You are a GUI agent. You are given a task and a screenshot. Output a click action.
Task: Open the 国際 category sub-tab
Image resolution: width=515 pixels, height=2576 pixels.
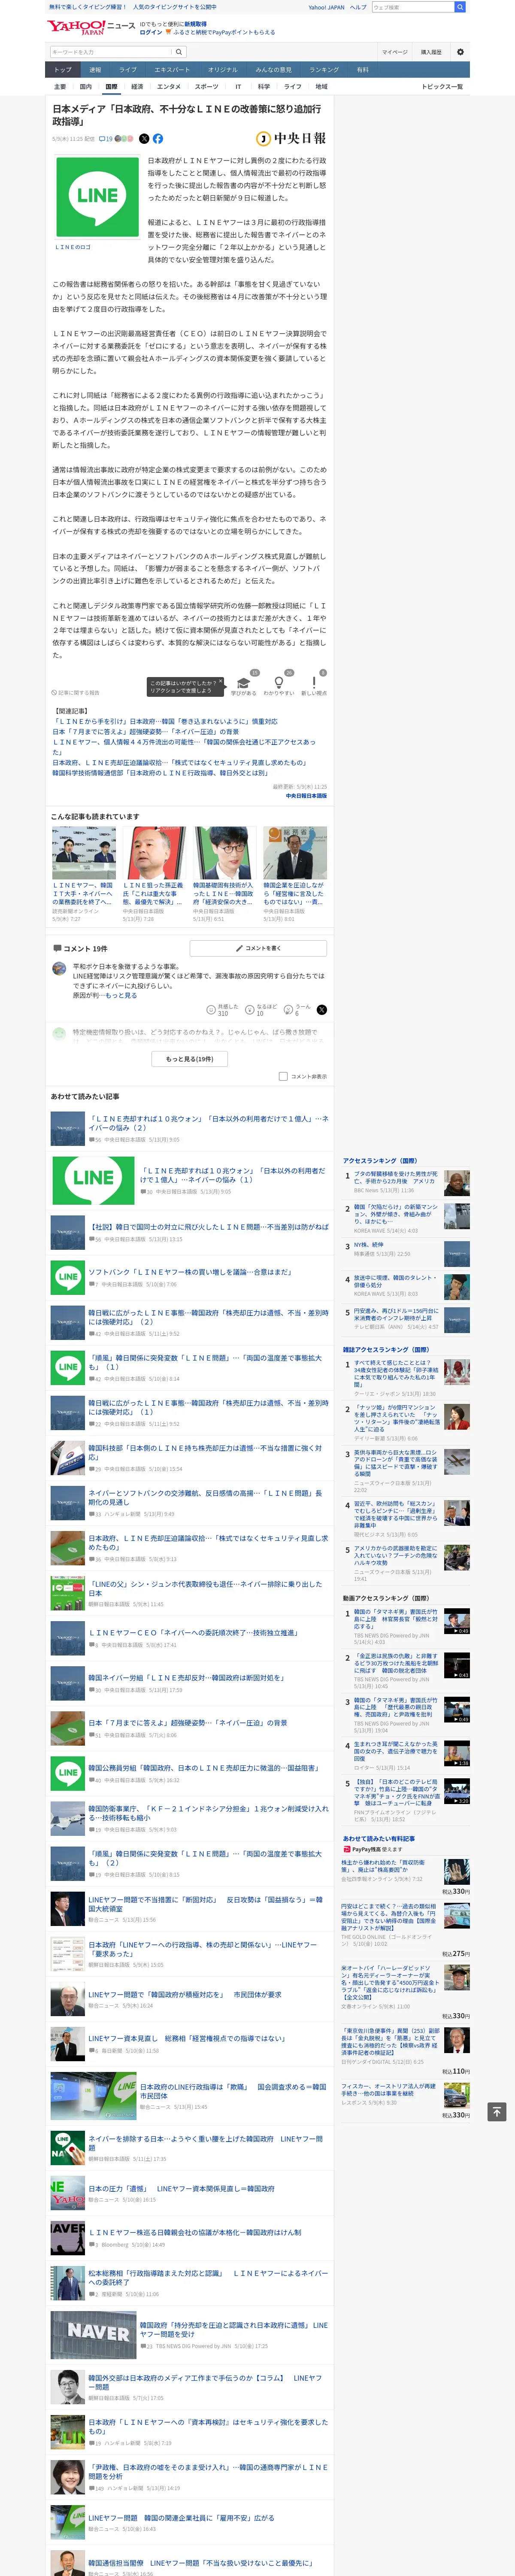[111, 87]
